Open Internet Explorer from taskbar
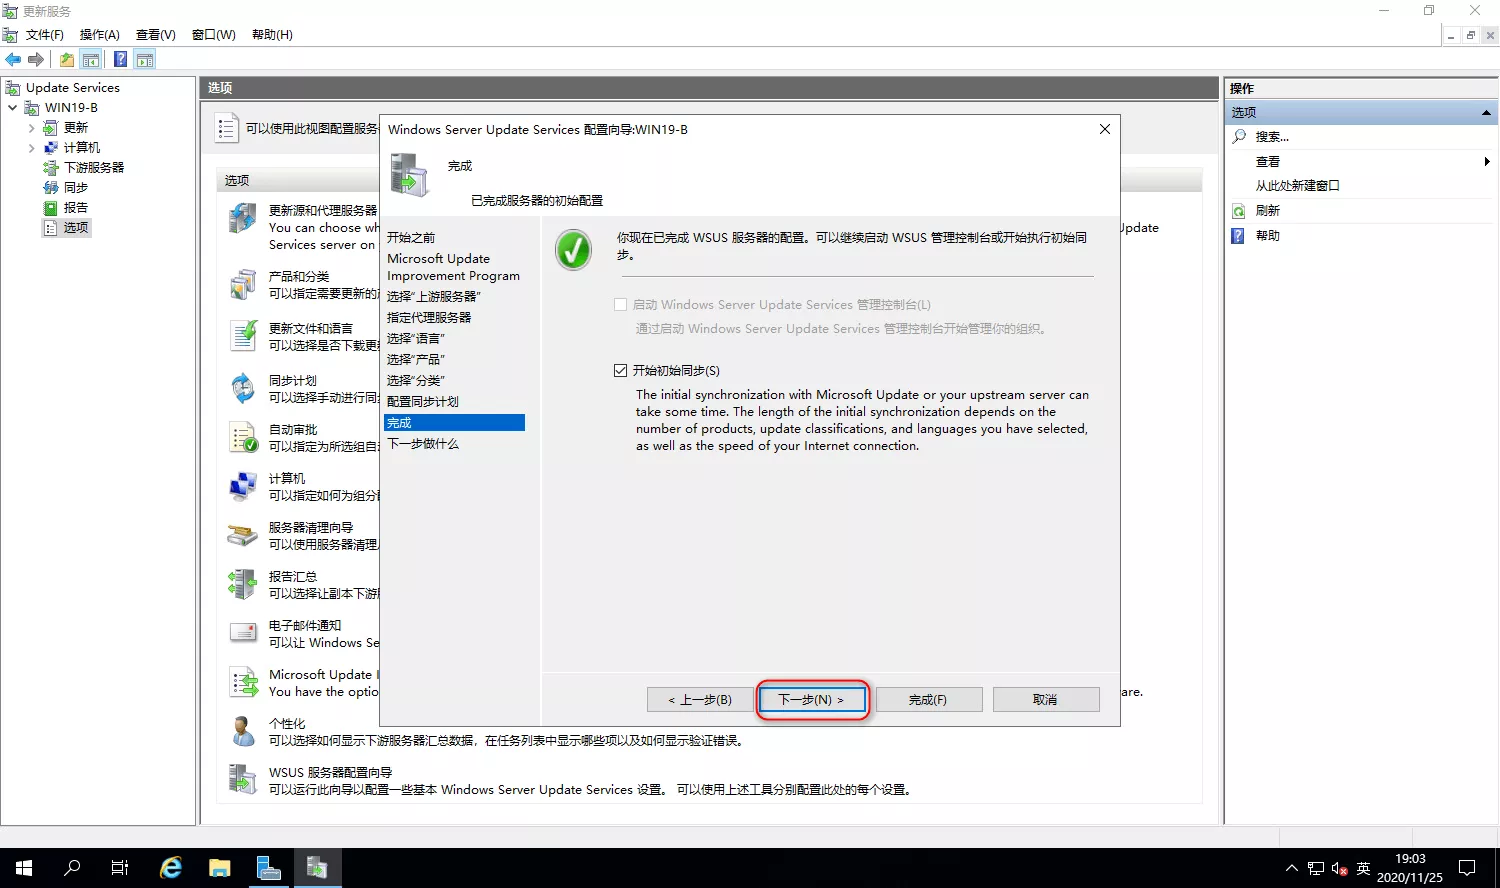 pos(171,867)
